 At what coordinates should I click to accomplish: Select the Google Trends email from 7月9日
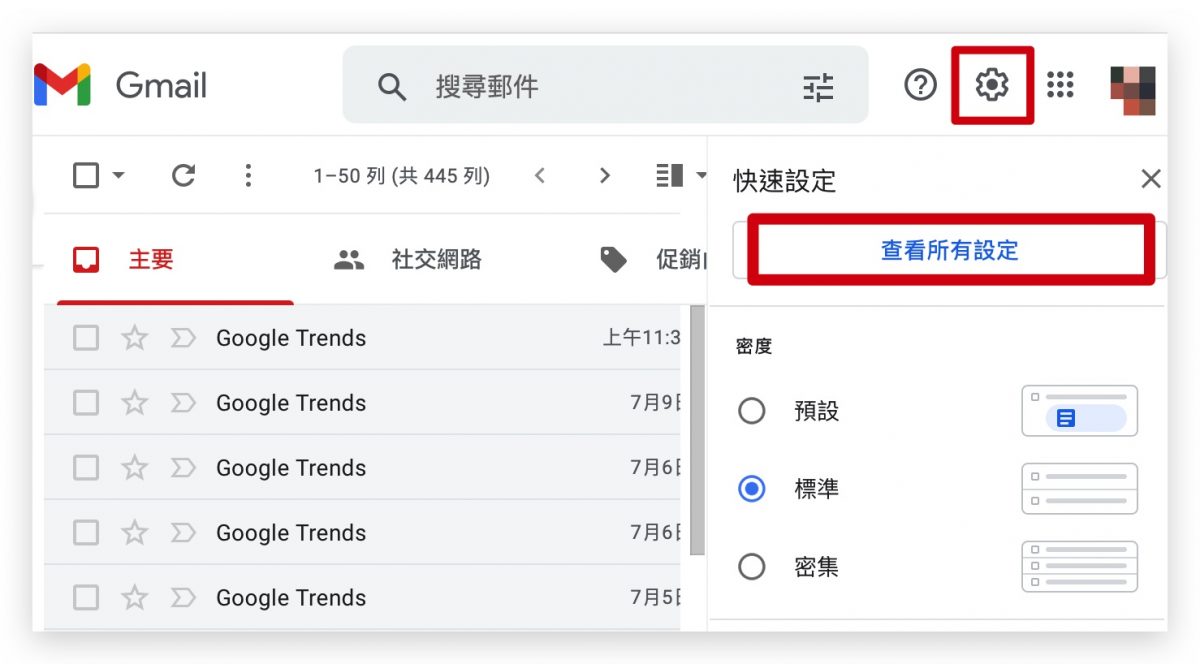point(86,403)
